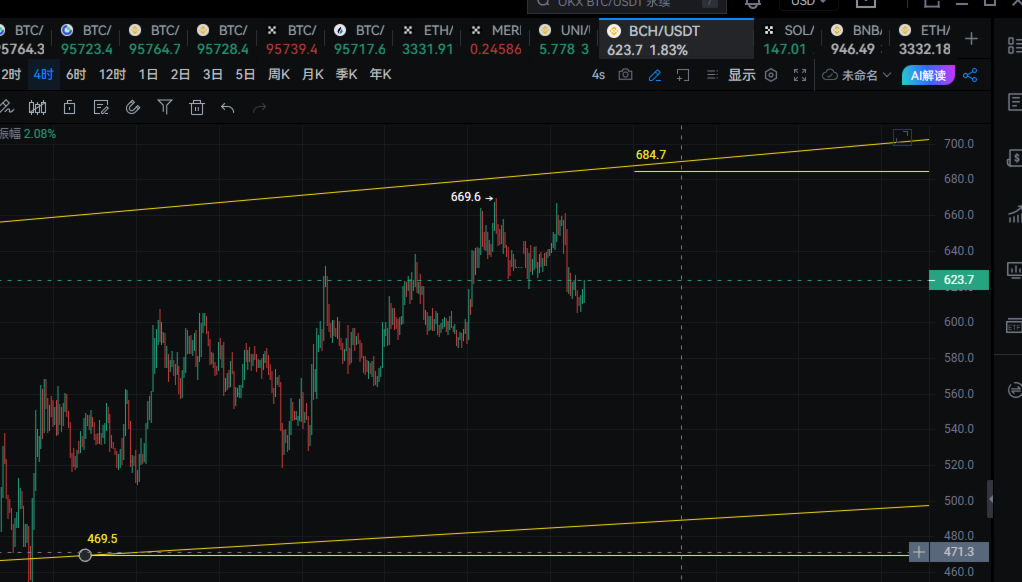Expand the 未命名 template dropdown
The height and width of the screenshot is (582, 1022).
tap(856, 75)
